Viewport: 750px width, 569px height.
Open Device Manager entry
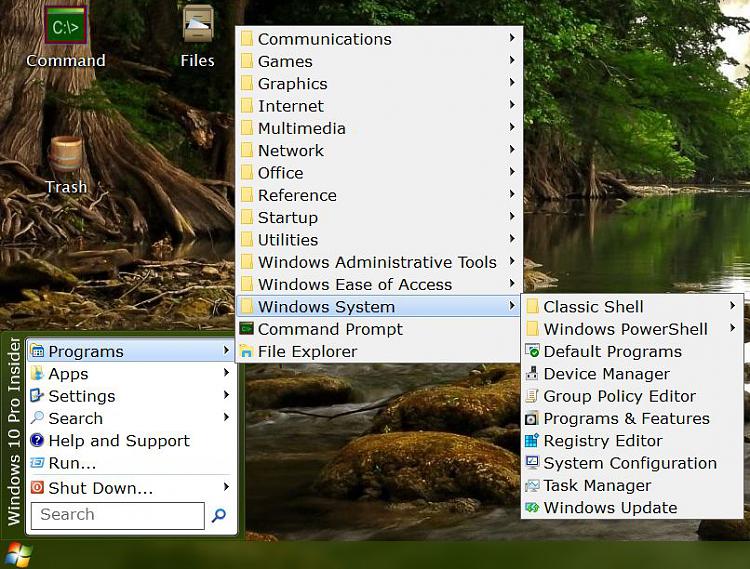click(632, 373)
